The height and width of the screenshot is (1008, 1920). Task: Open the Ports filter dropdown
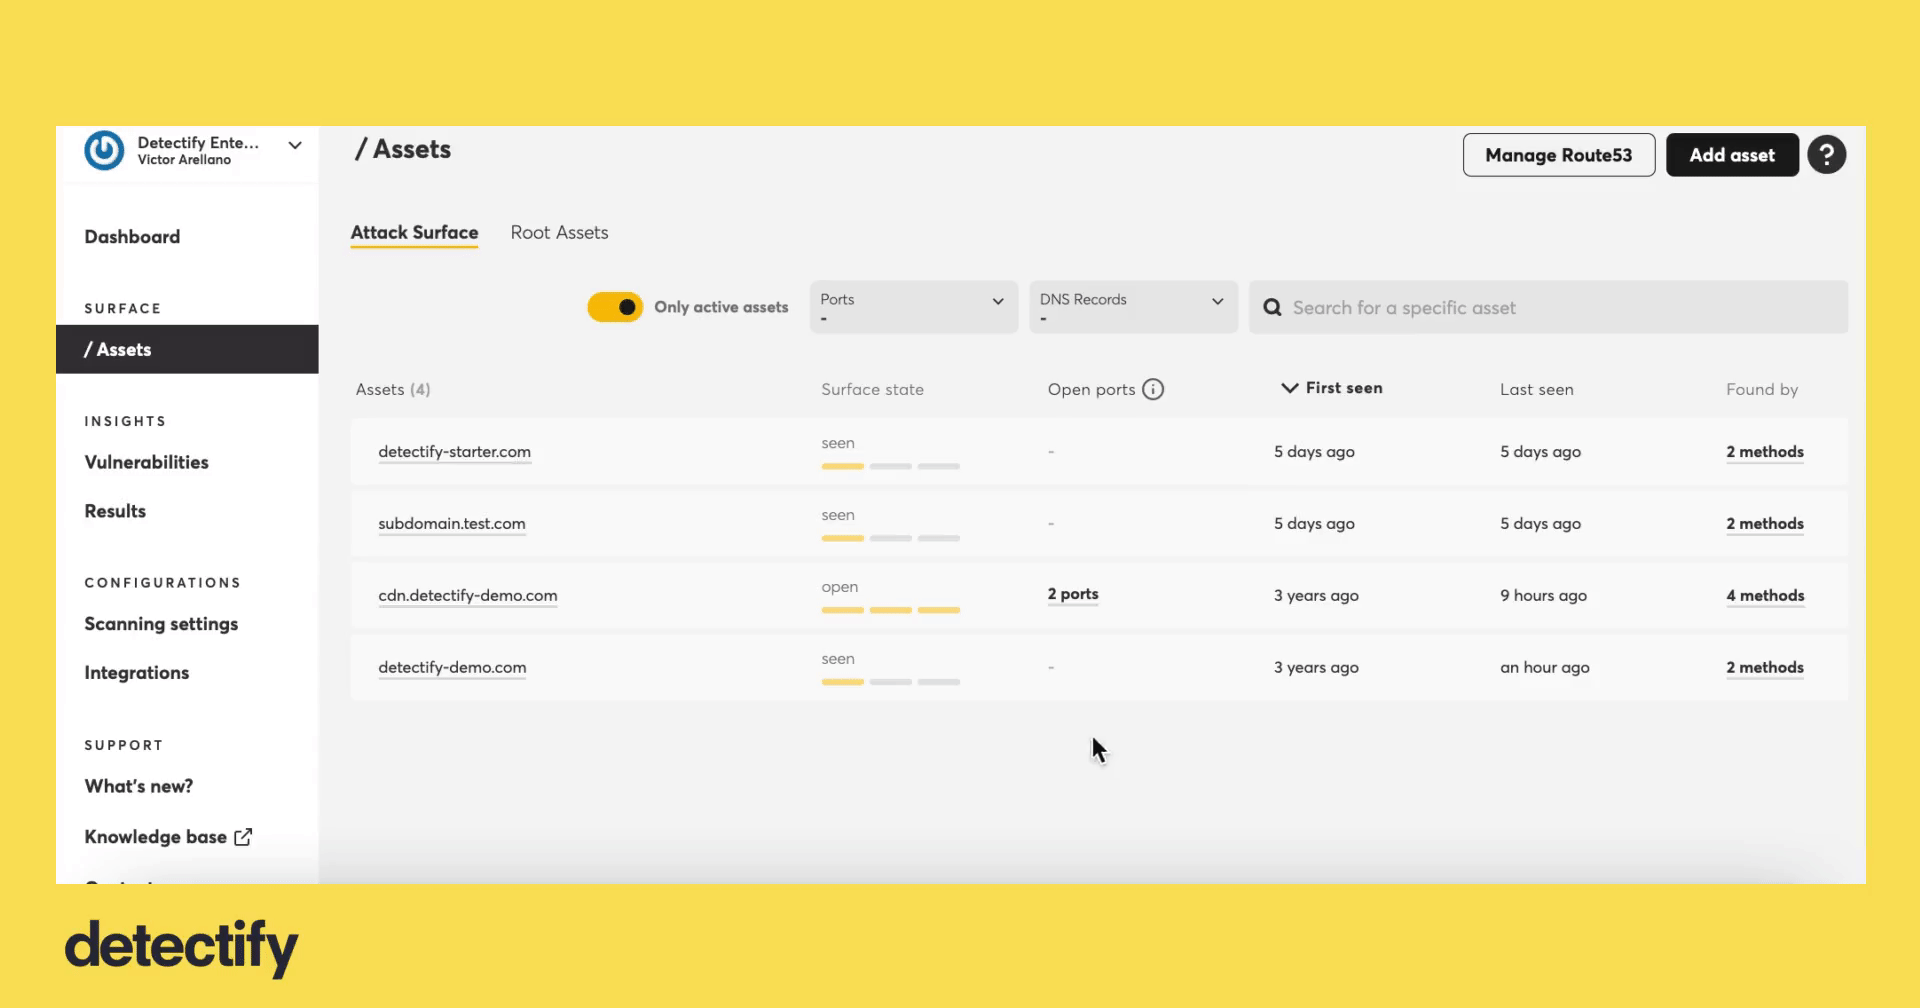(913, 307)
